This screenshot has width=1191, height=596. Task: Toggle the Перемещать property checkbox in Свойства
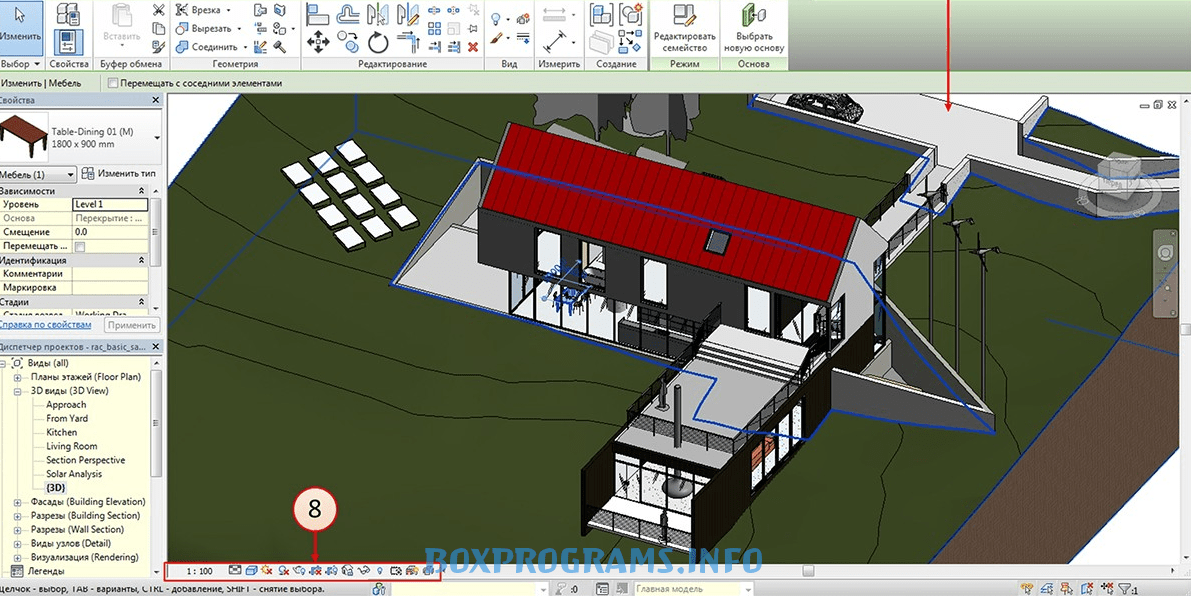[x=80, y=246]
